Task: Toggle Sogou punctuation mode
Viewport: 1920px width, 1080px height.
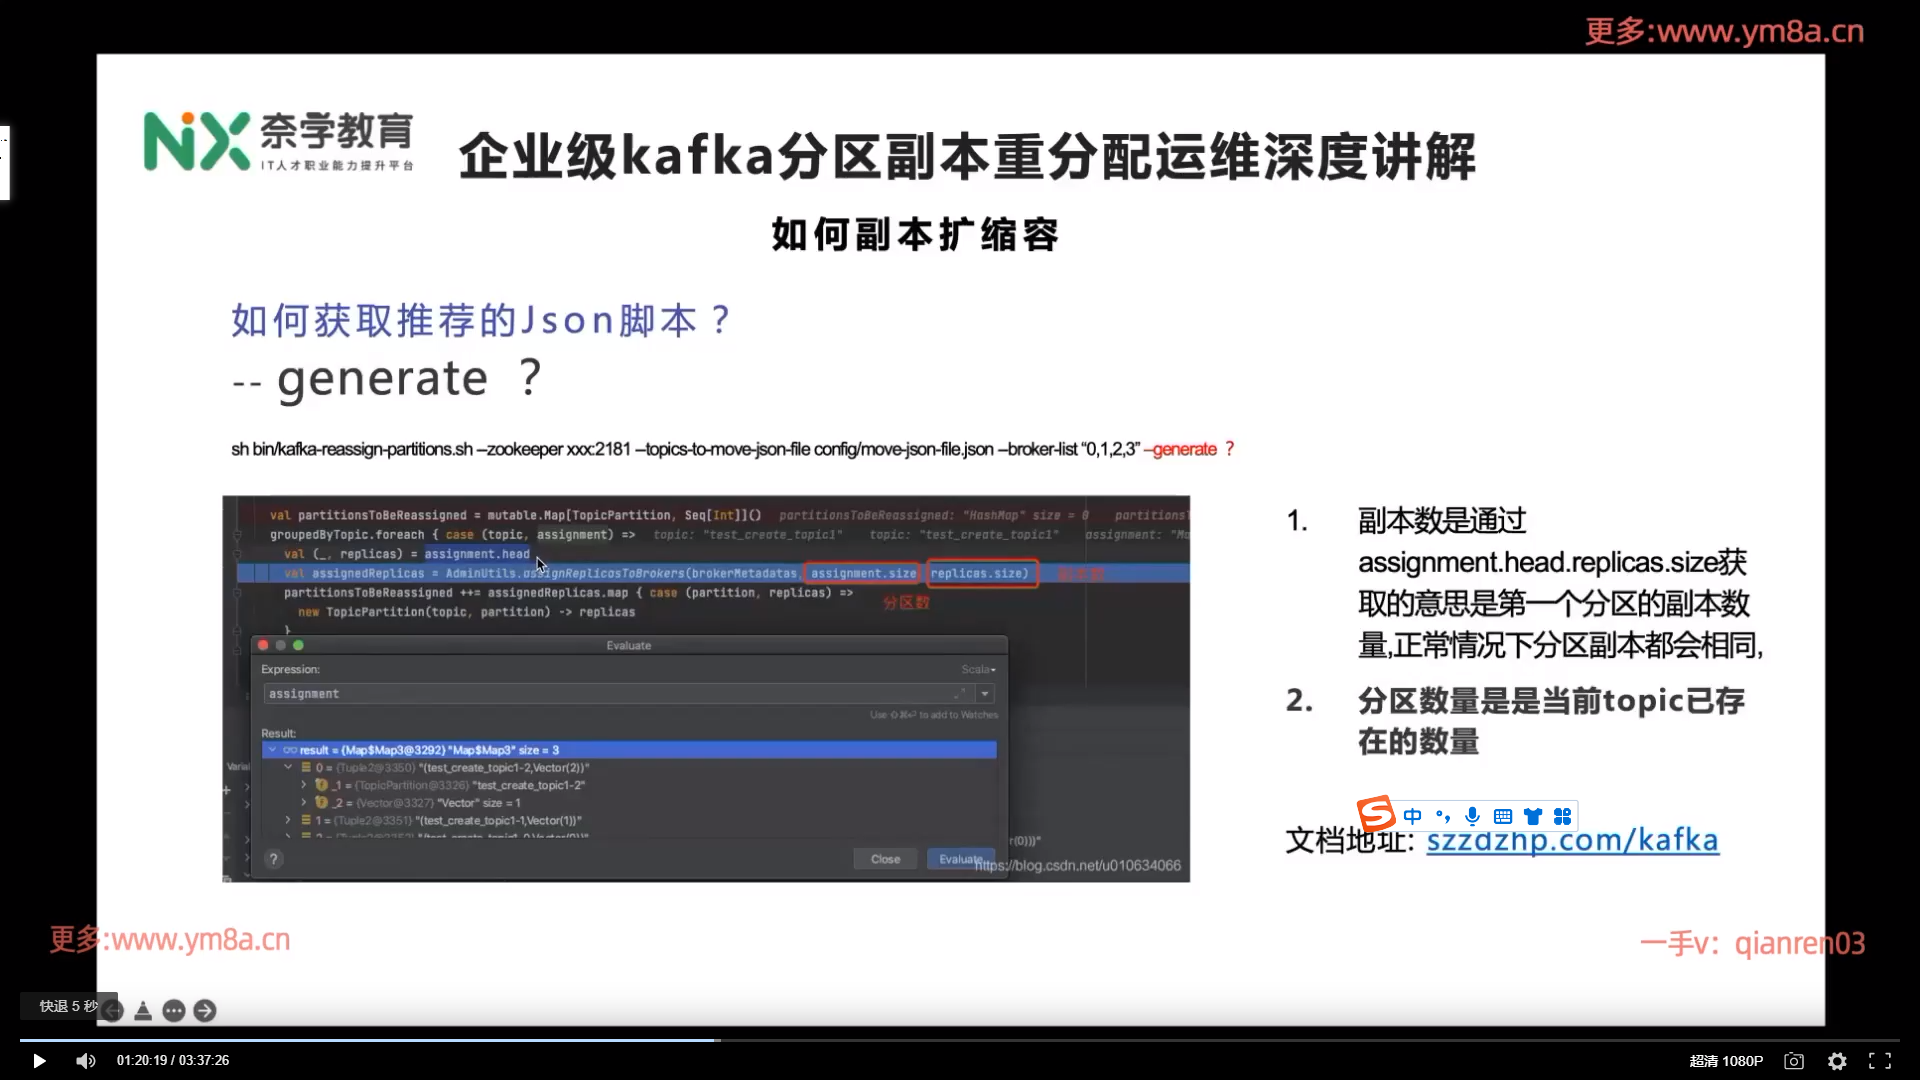Action: pos(1442,816)
